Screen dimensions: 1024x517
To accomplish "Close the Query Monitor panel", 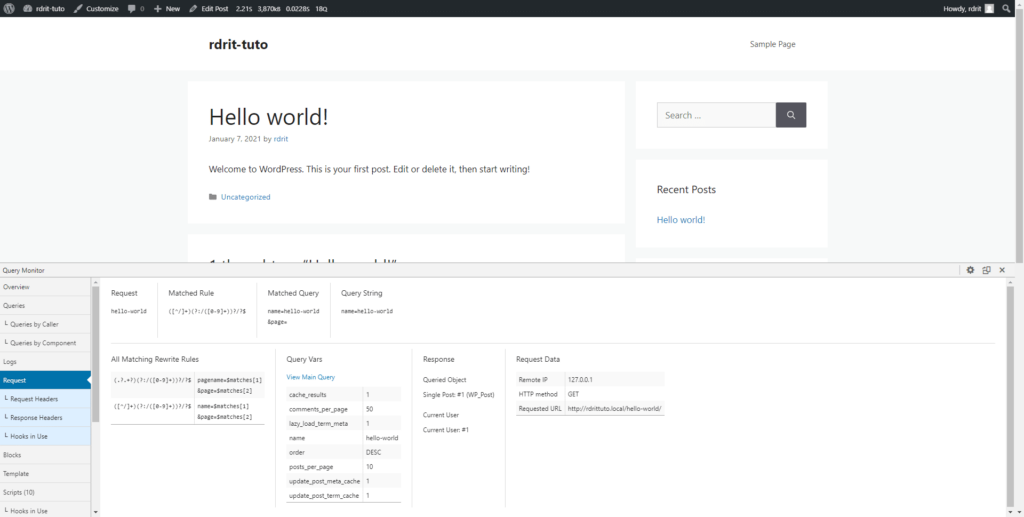I will point(1002,270).
